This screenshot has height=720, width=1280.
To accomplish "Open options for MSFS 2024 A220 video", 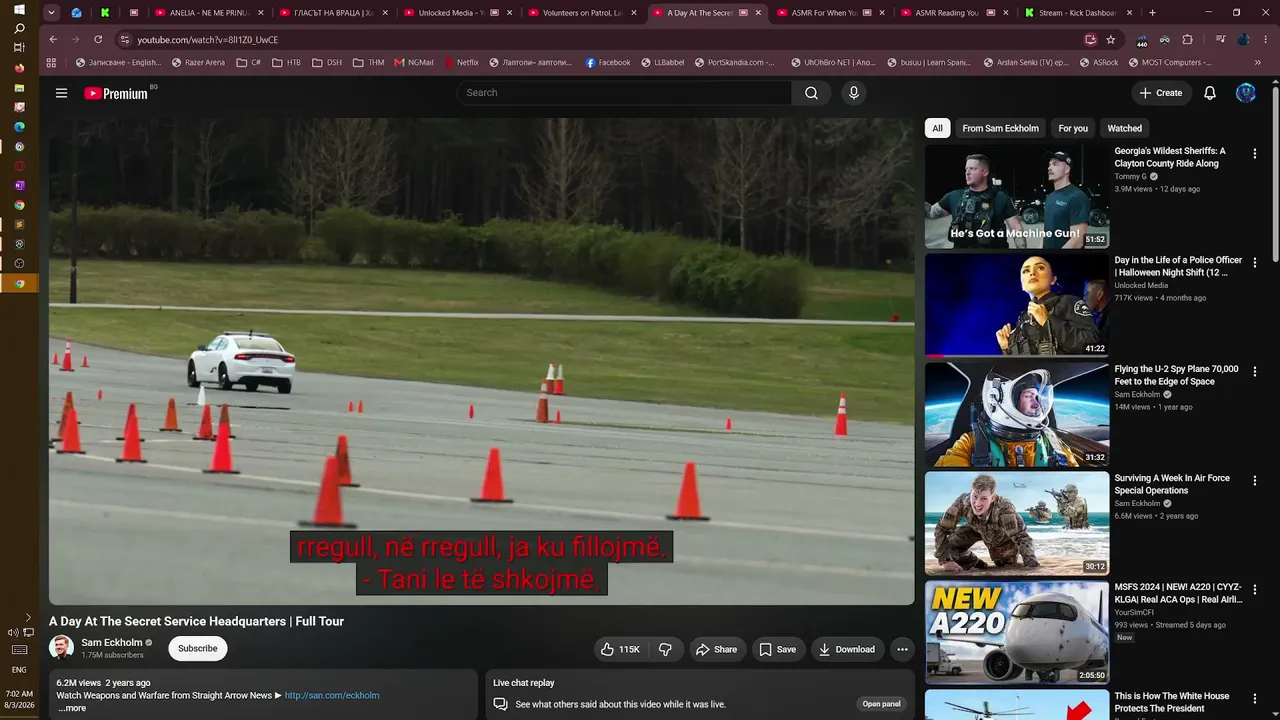I will pos(1255,590).
